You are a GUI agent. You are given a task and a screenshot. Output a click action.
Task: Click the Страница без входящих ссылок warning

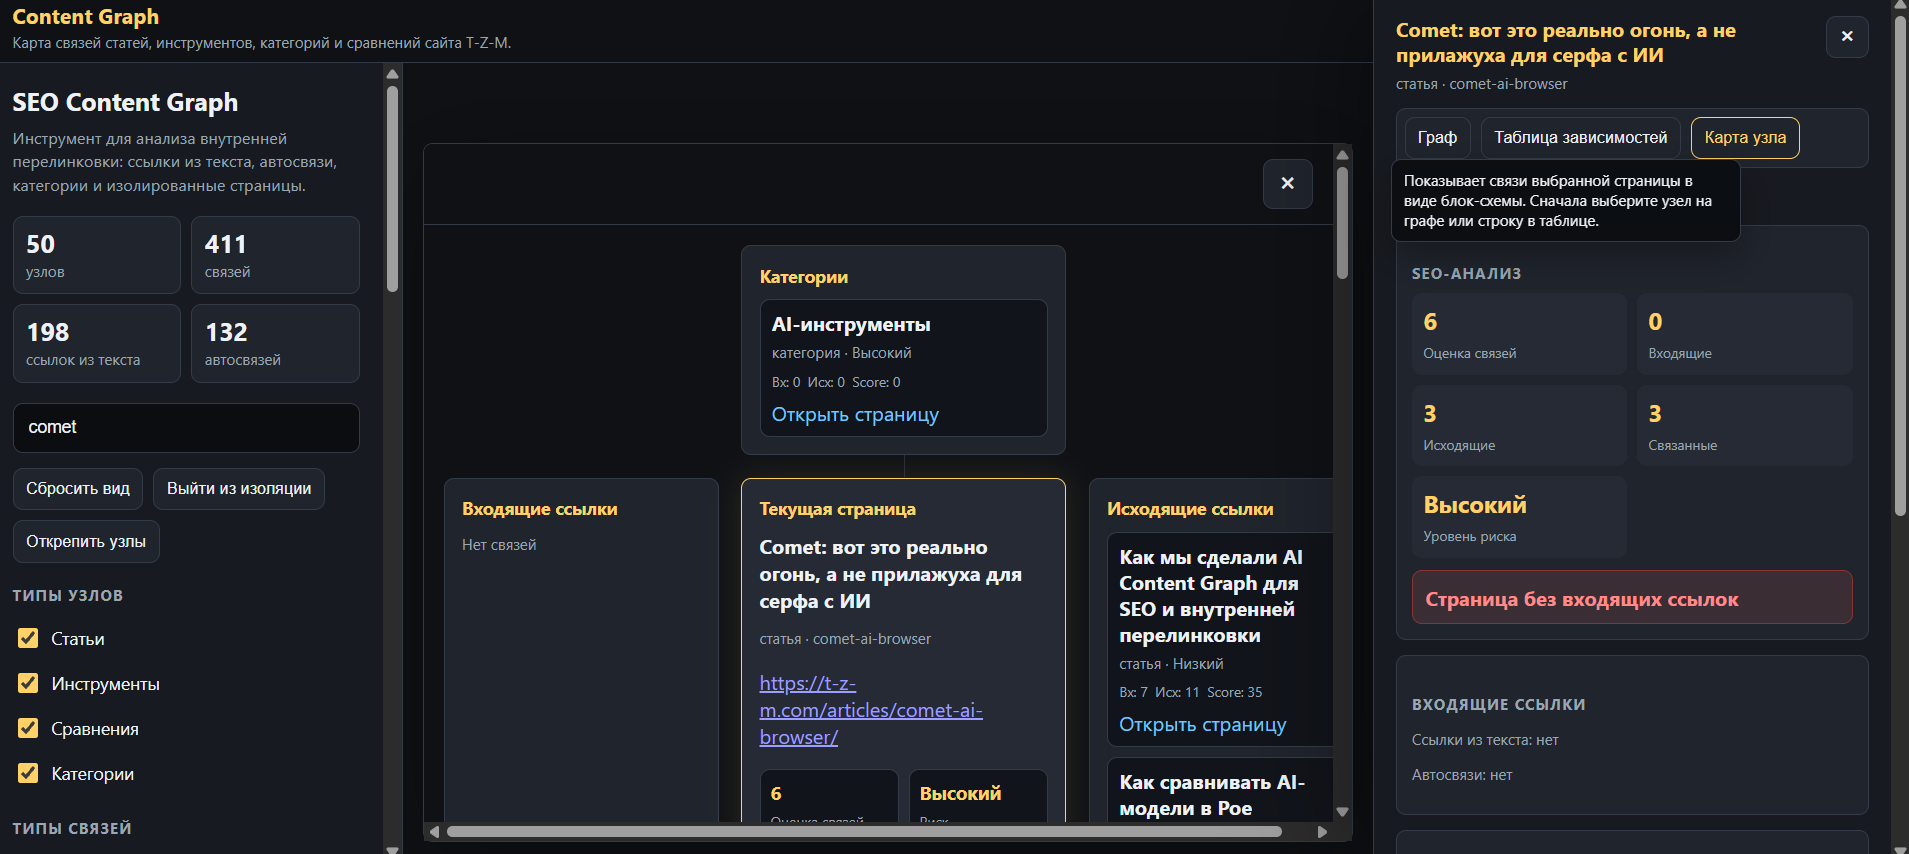click(1632, 597)
